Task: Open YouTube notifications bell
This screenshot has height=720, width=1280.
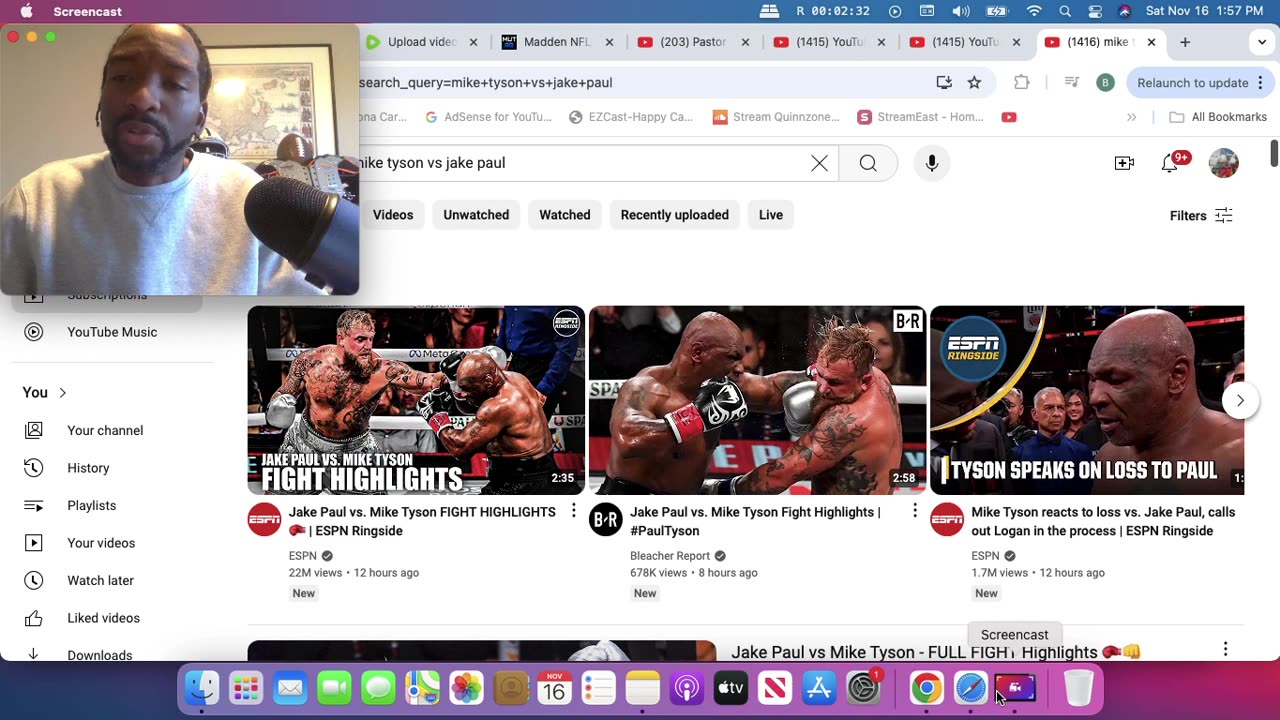Action: (1170, 163)
